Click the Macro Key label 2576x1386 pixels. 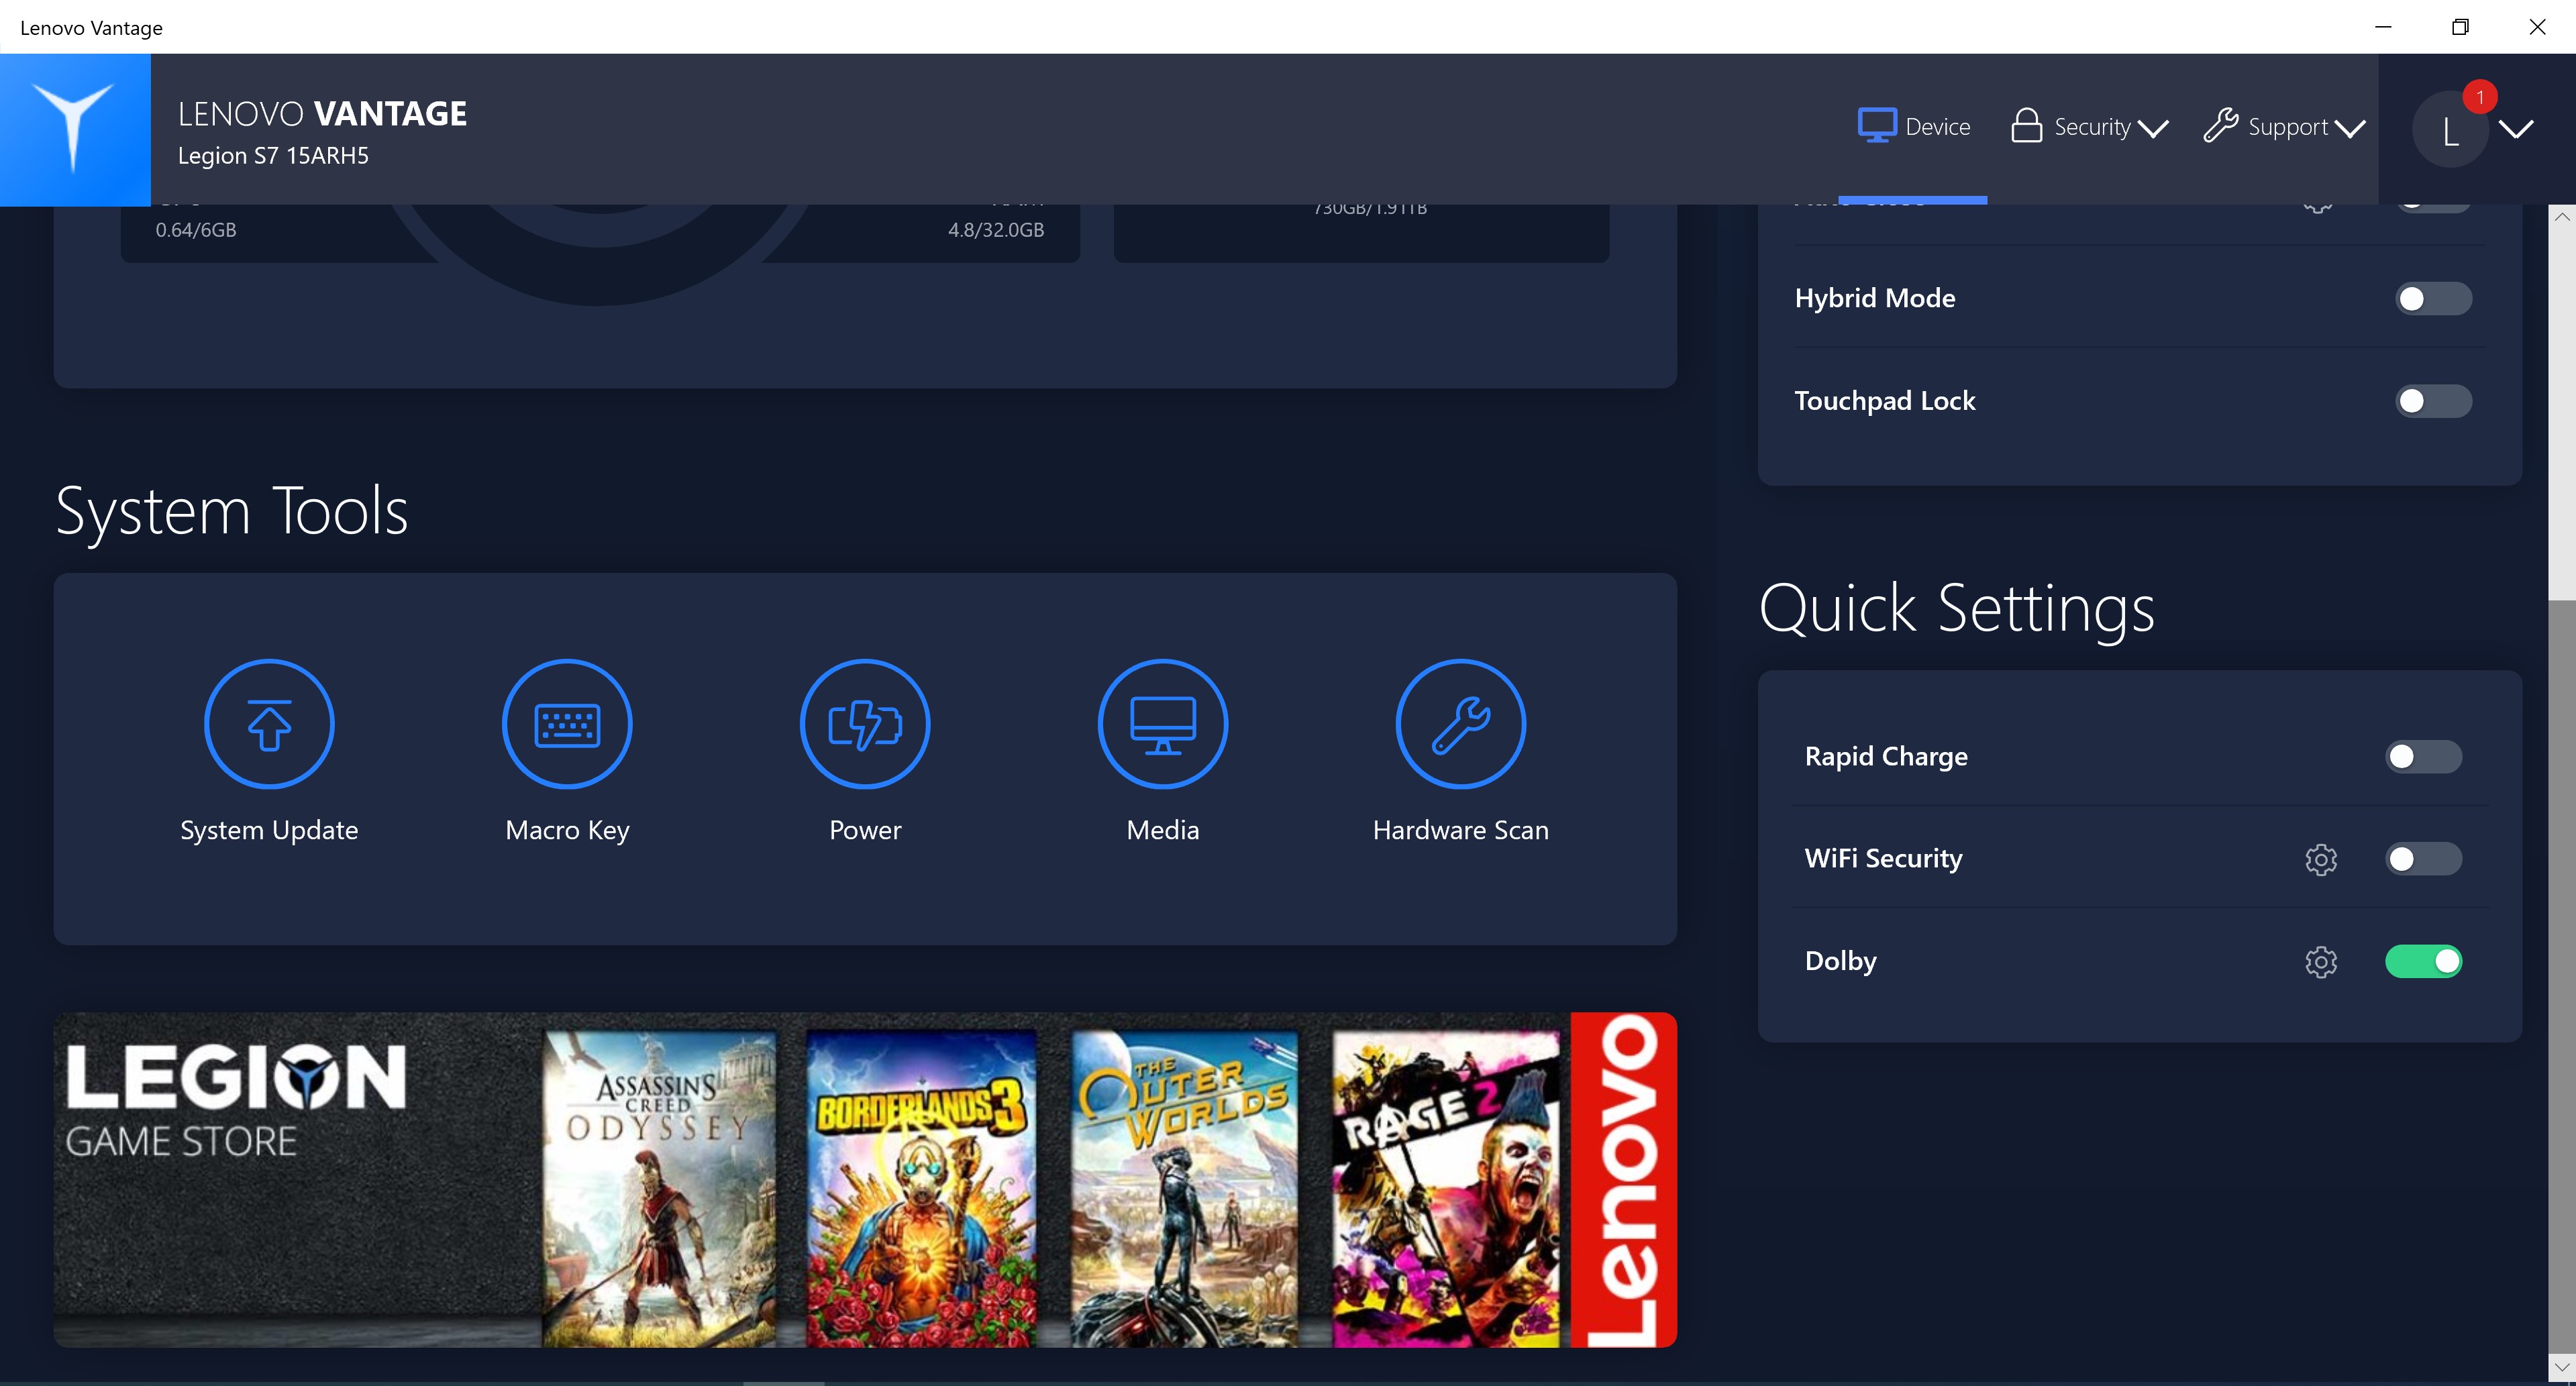[567, 830]
